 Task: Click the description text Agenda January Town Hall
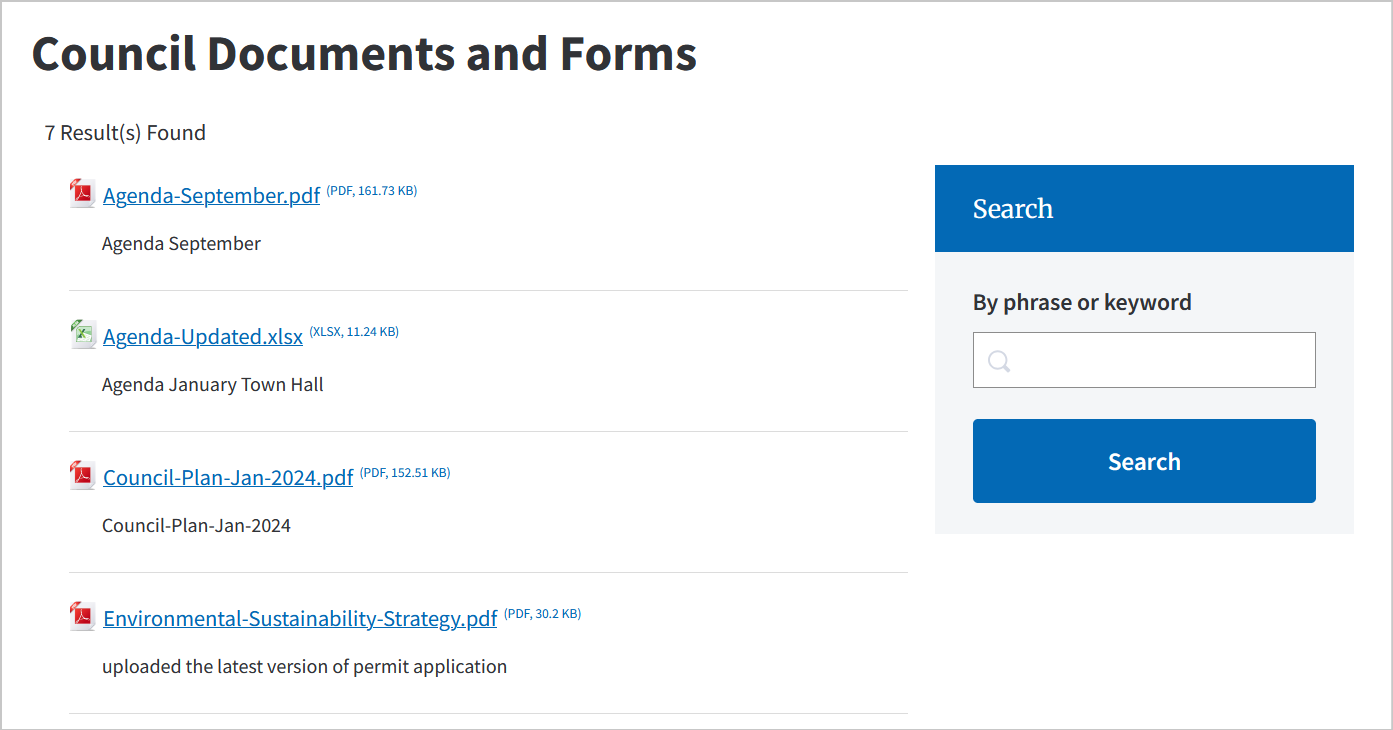pos(212,384)
